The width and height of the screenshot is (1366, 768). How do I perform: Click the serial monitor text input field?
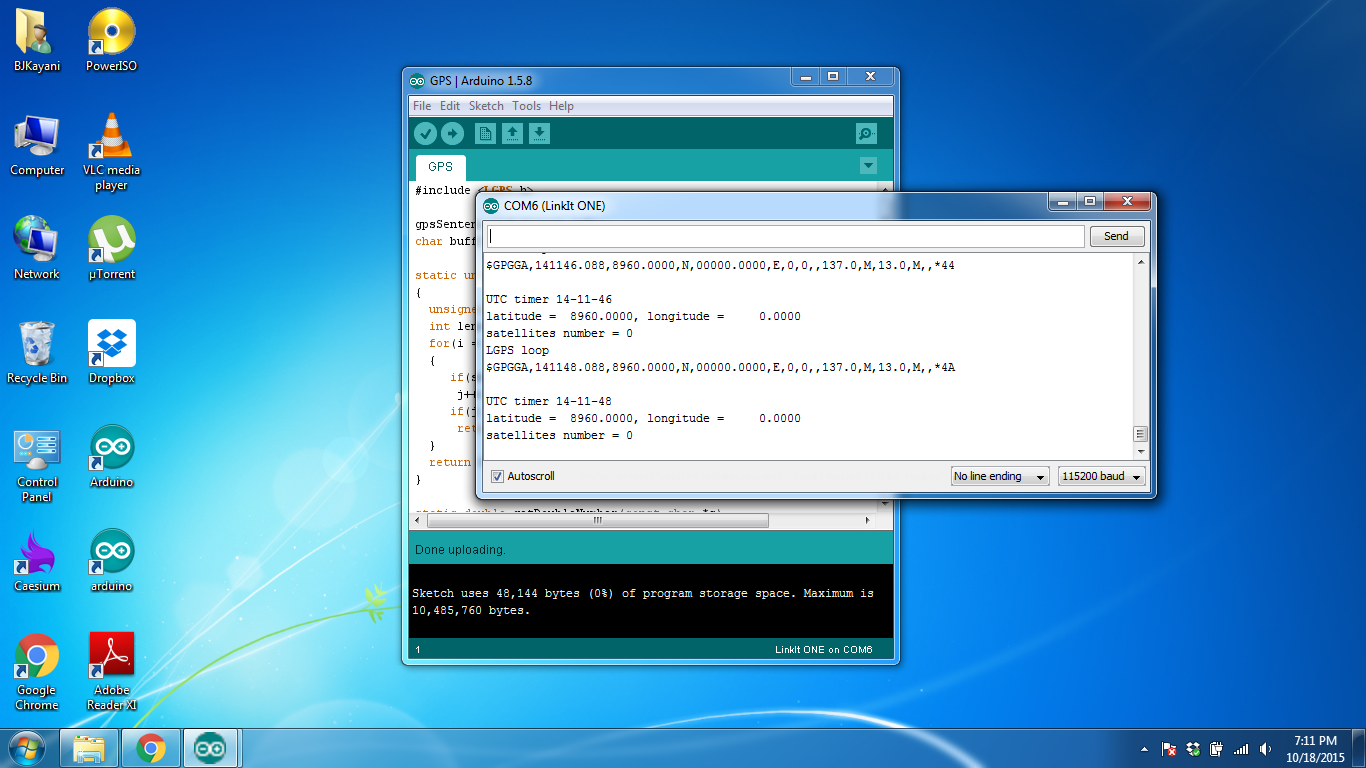click(785, 236)
